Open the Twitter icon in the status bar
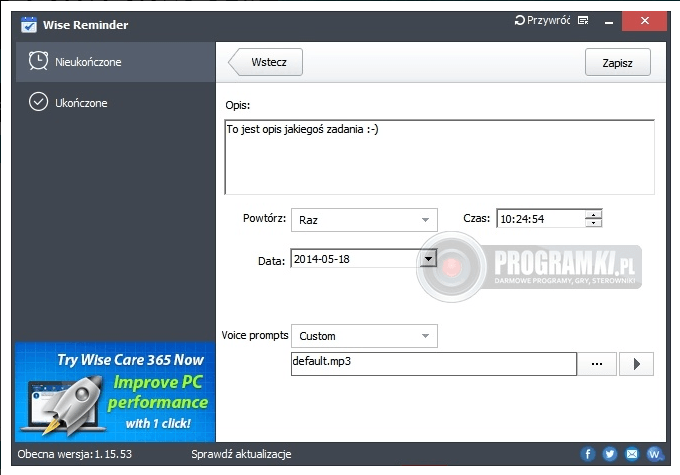 click(x=609, y=454)
